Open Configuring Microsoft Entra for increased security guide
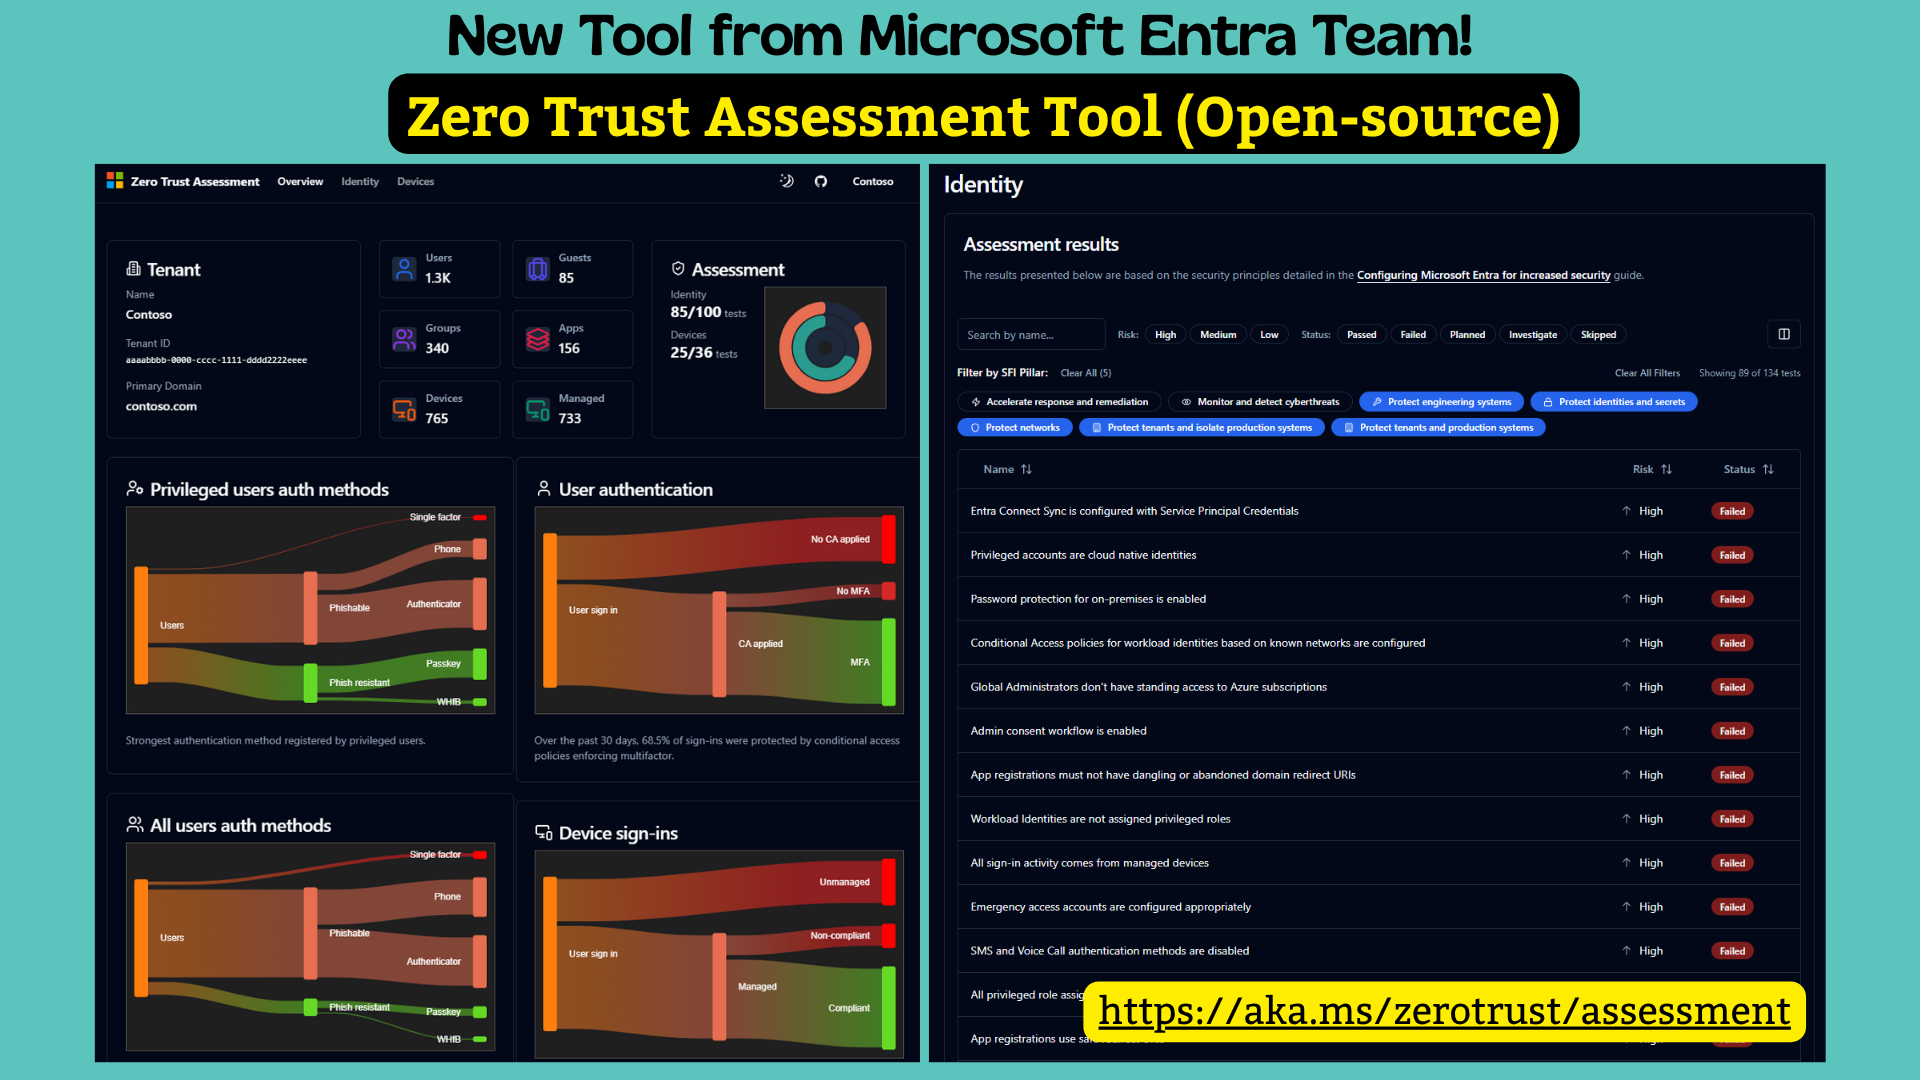 1483,275
